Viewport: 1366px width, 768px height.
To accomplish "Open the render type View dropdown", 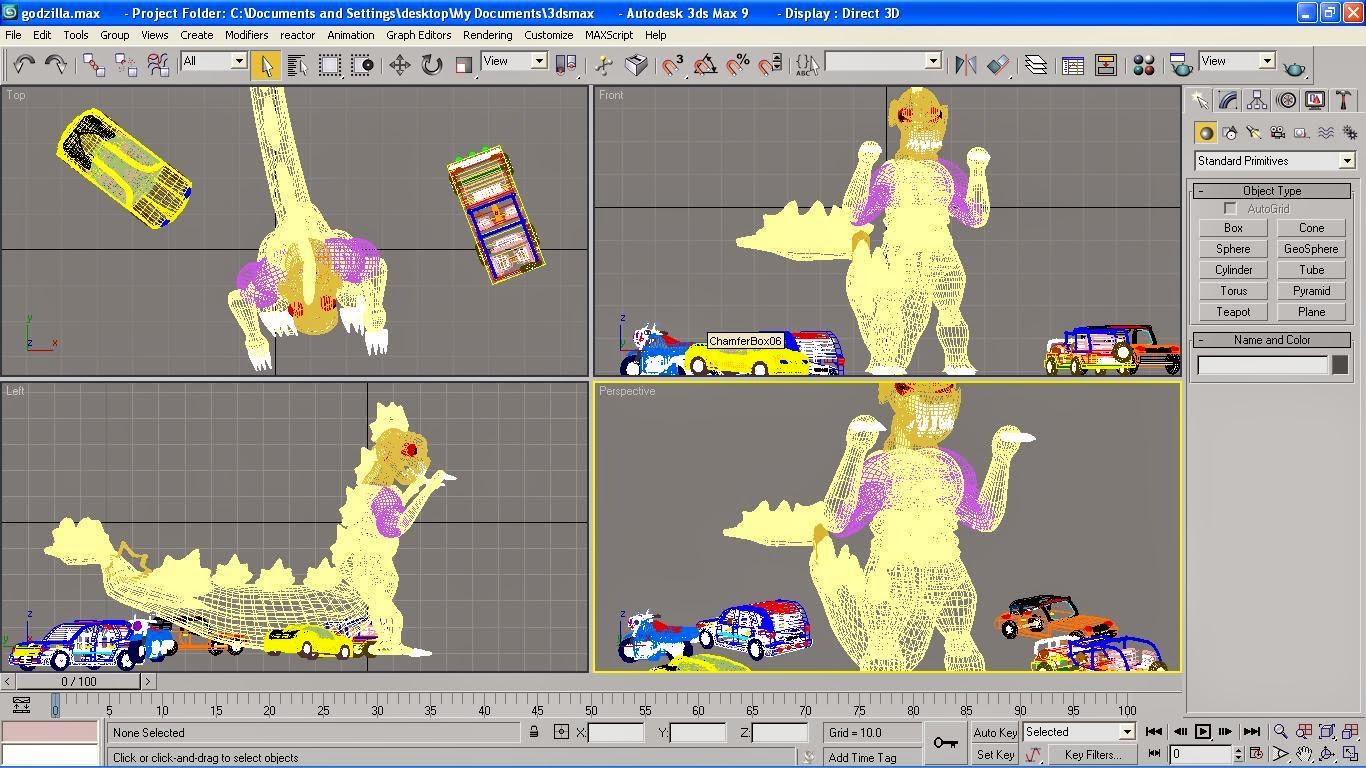I will 1237,61.
